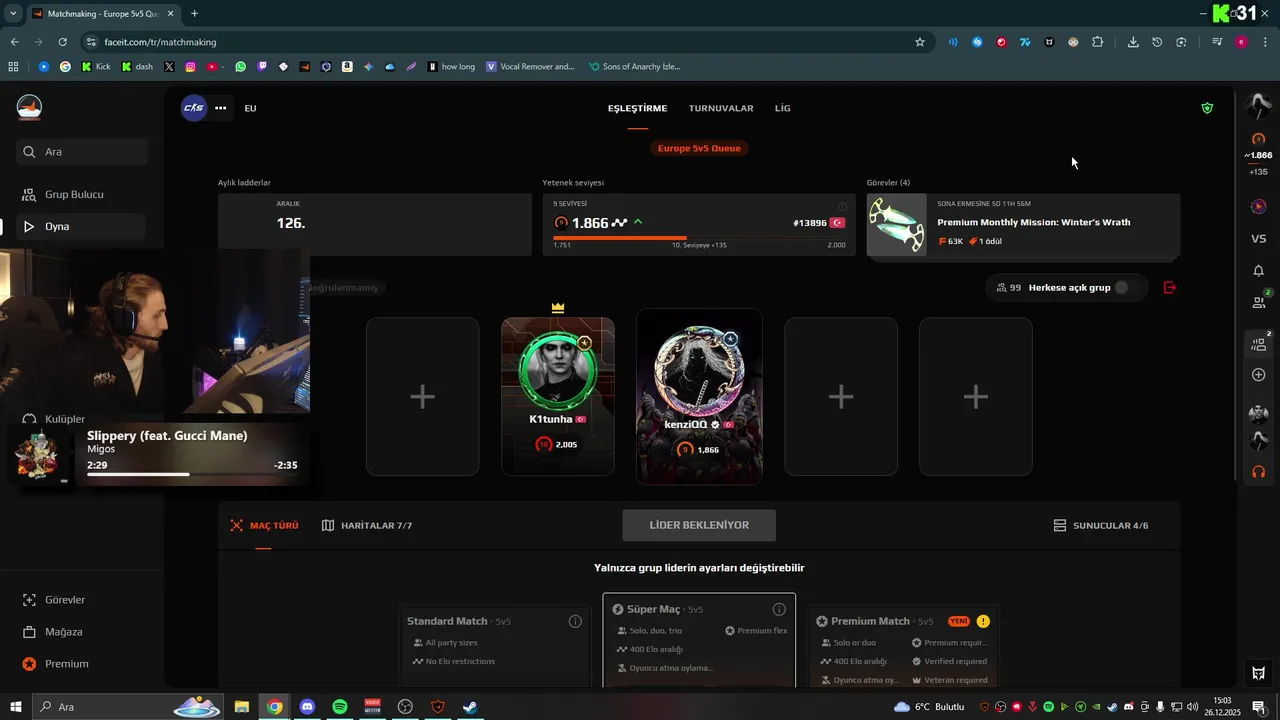Click the Elo progress bar under 1.866
The image size is (1280, 720).
click(699, 237)
